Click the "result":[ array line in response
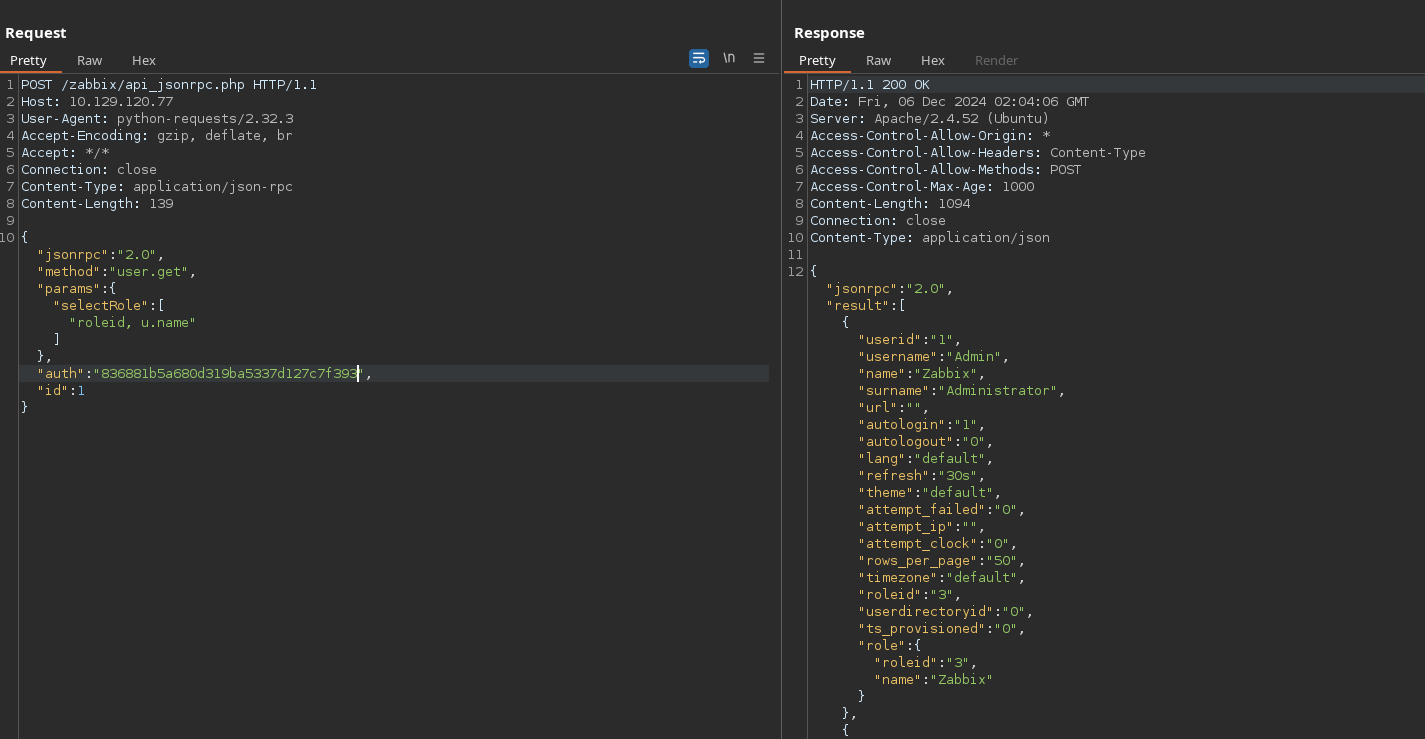Viewport: 1425px width, 739px height. [x=865, y=305]
